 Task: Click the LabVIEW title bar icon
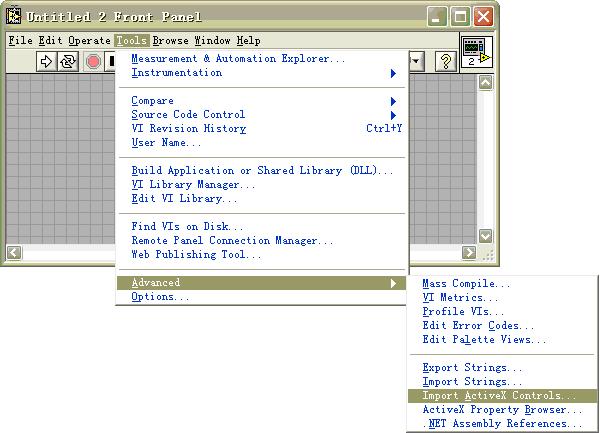coord(14,17)
